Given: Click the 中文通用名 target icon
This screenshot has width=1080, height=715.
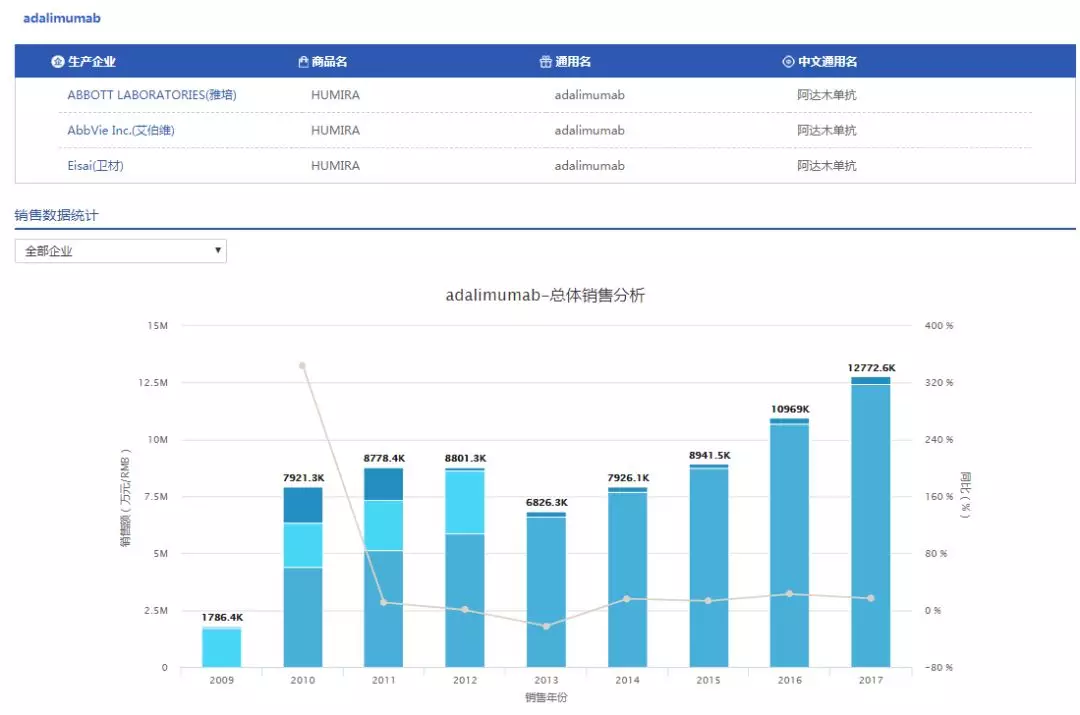Looking at the screenshot, I should tap(790, 61).
